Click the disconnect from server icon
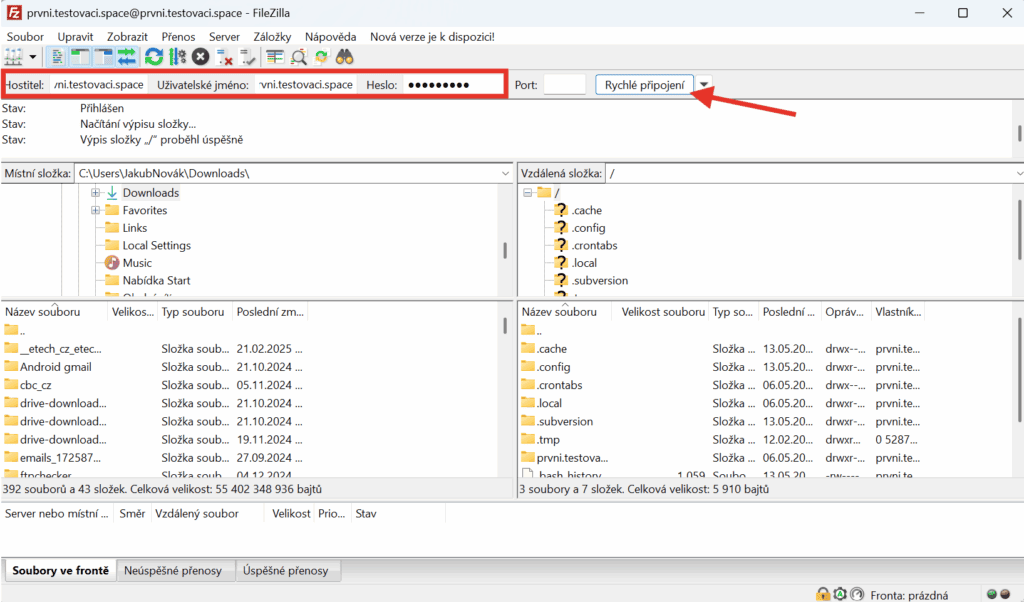 coord(224,57)
